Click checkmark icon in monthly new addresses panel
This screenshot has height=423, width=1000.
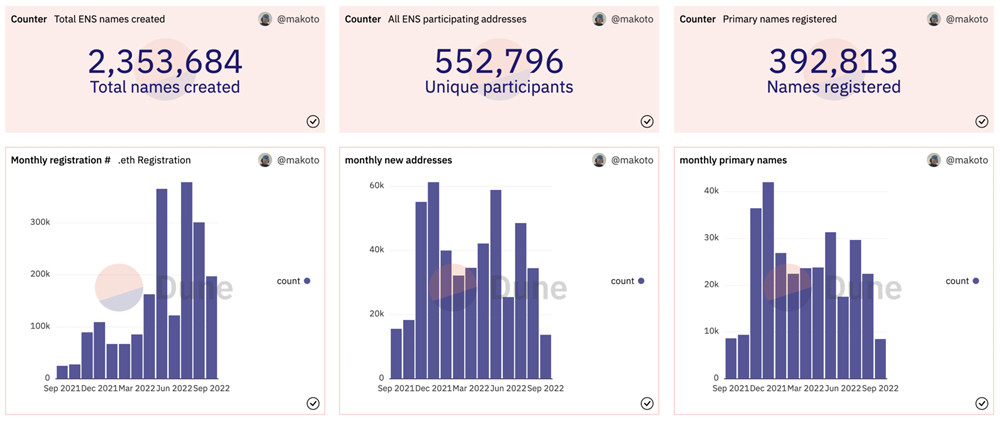[647, 403]
